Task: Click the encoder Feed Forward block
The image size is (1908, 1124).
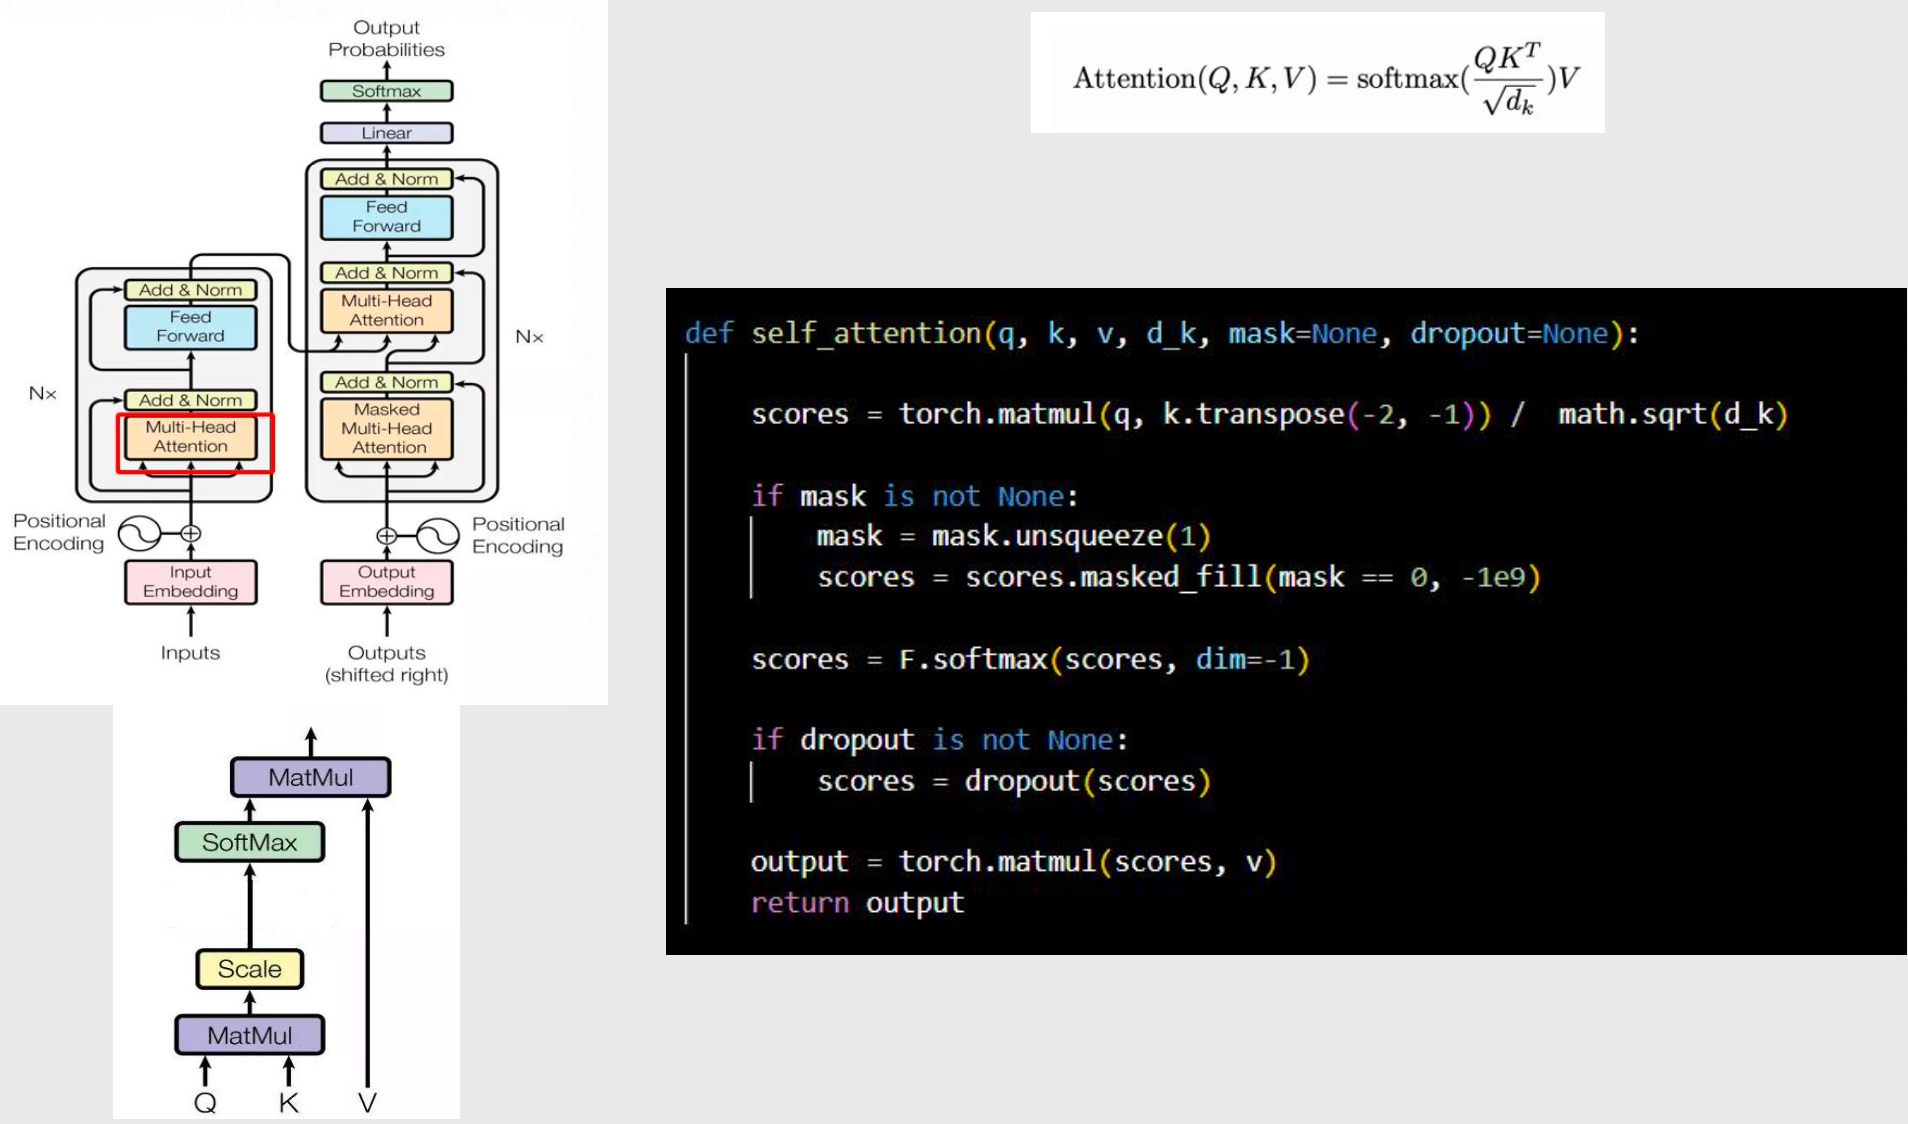Action: click(x=190, y=327)
